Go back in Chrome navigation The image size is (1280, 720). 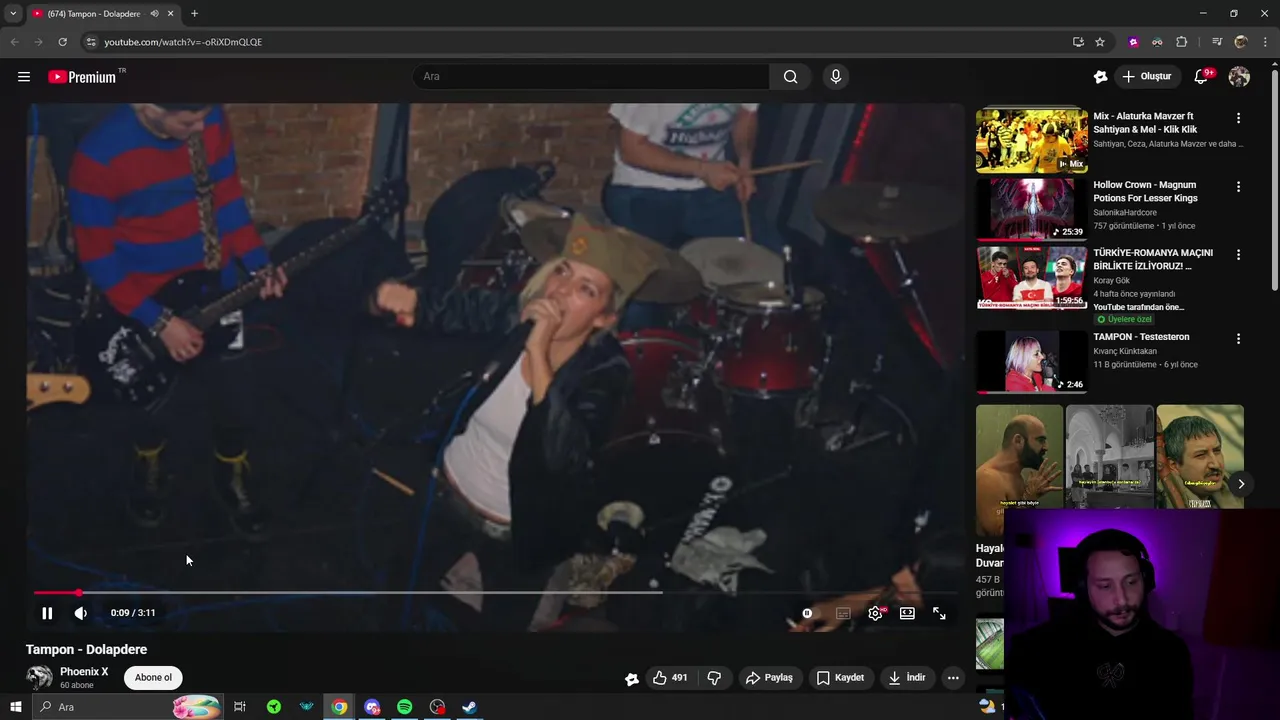click(14, 42)
